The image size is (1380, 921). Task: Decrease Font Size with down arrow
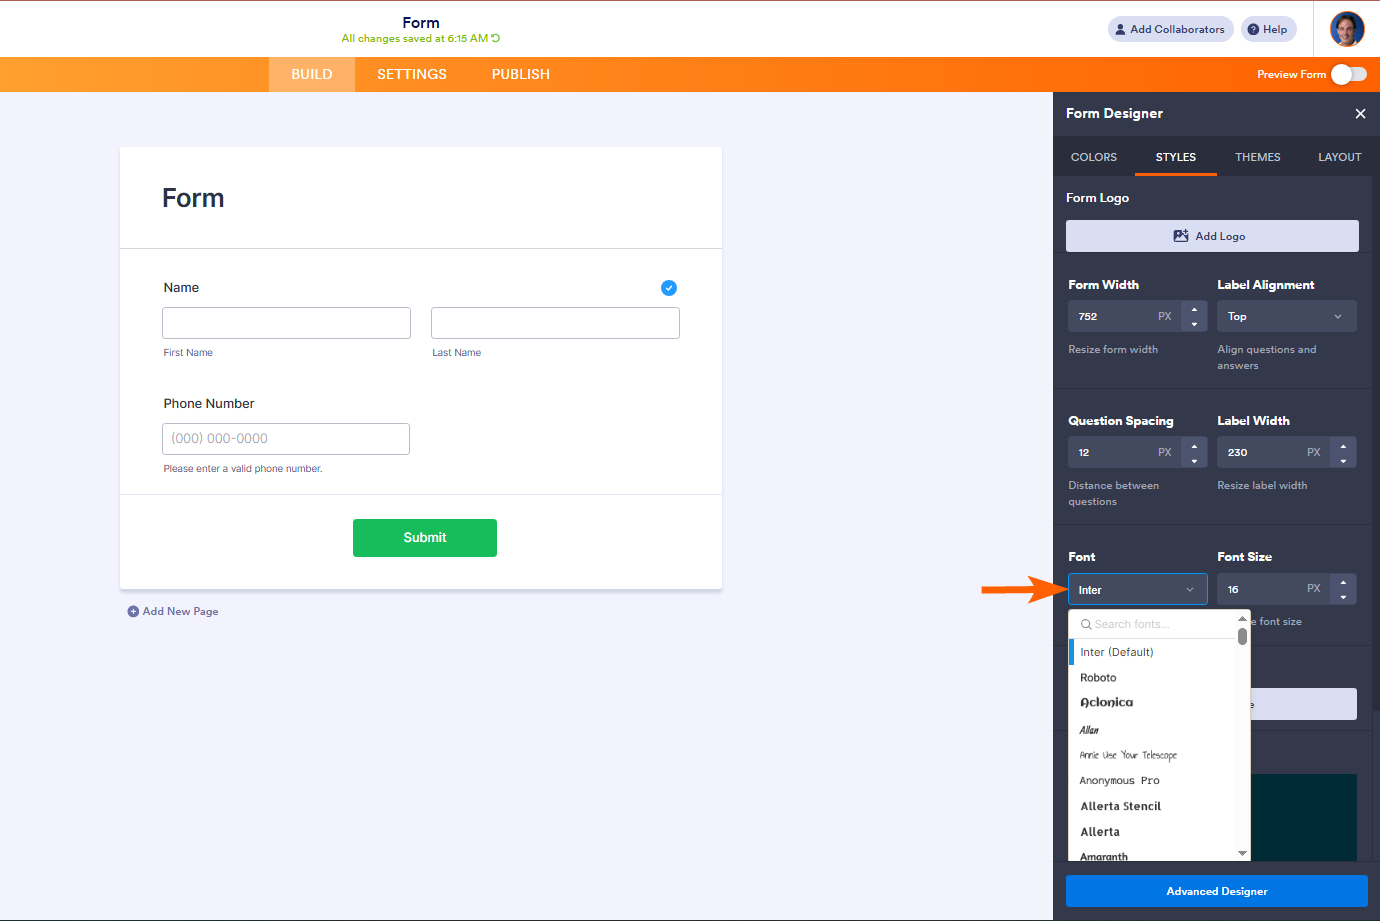click(x=1343, y=597)
